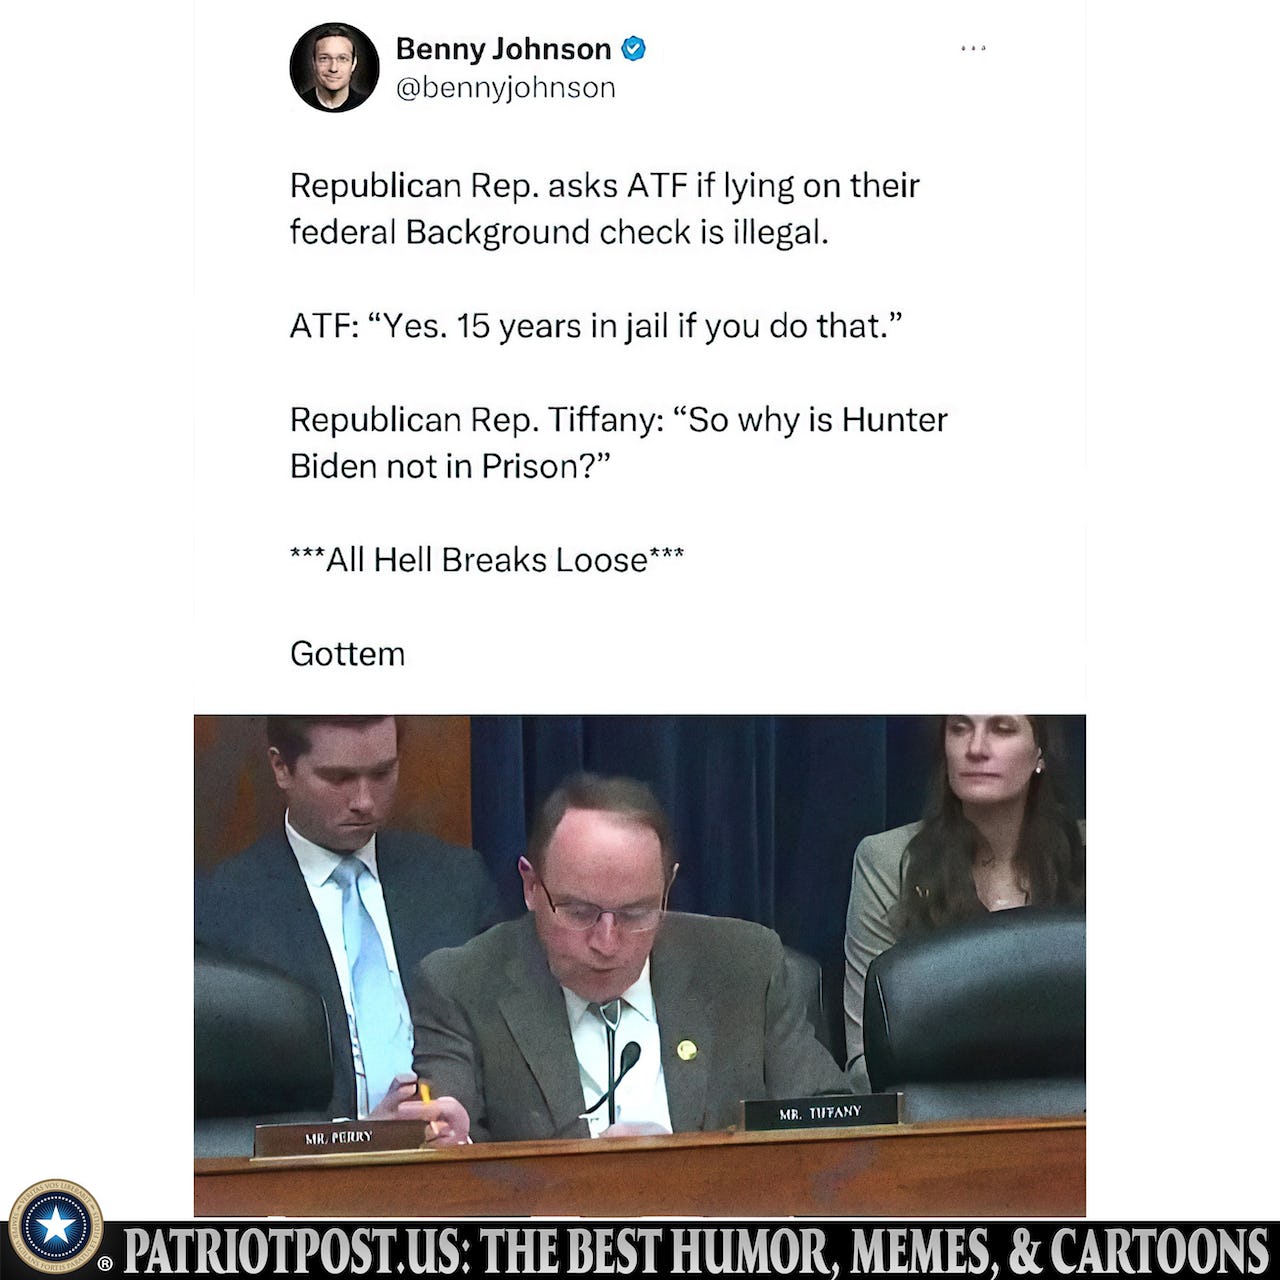Click the tweet line mentioning Hunter Biden
1280x1280 pixels.
[x=619, y=442]
